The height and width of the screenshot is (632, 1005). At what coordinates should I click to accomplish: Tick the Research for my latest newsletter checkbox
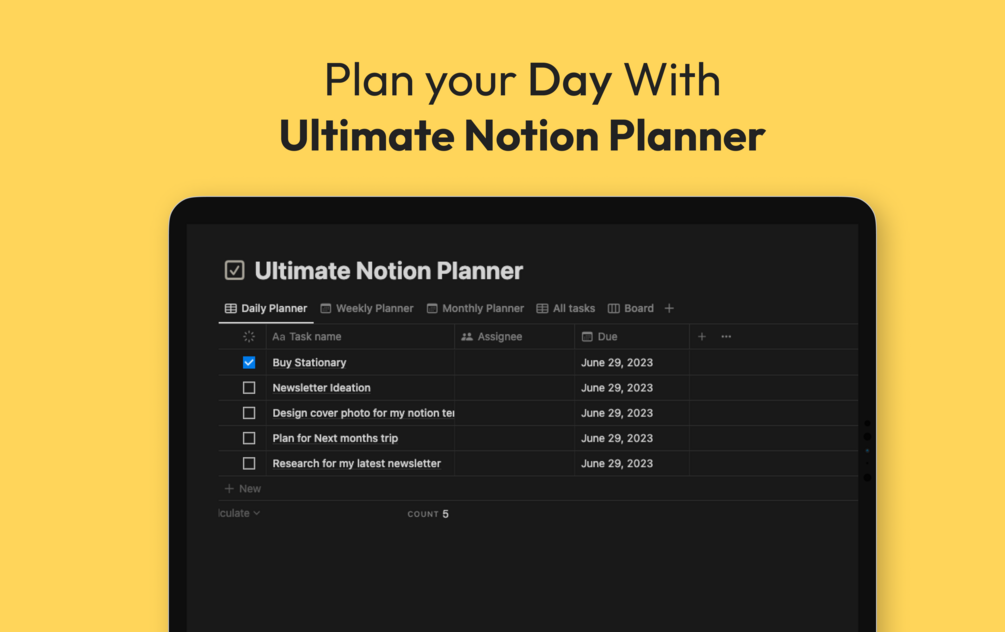point(249,463)
